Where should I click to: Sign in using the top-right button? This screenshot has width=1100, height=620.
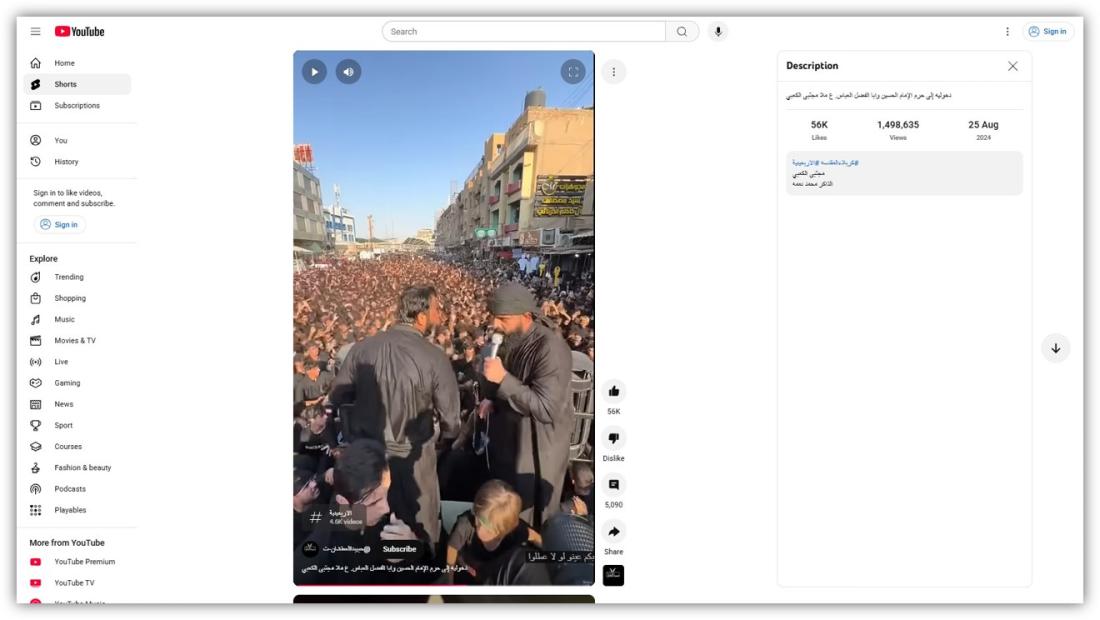tap(1047, 32)
